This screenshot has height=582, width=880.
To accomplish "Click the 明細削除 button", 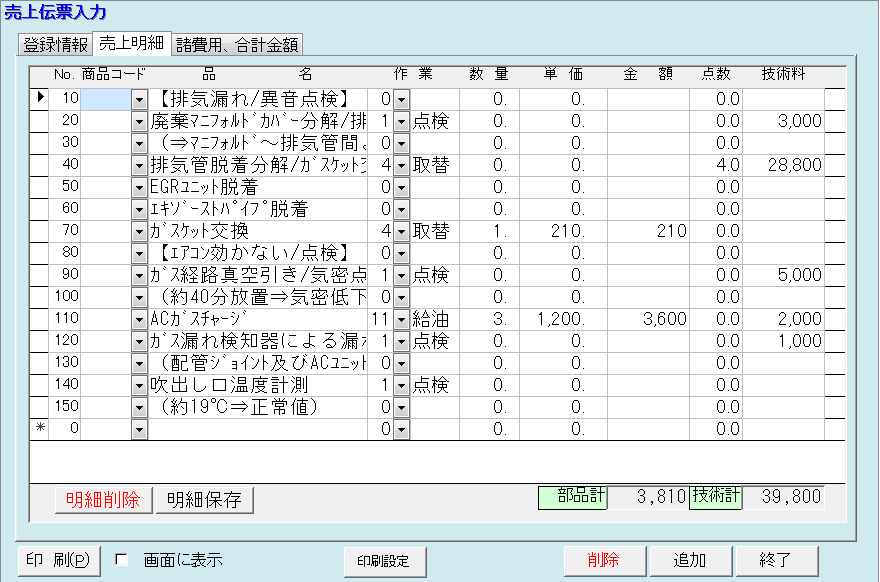I will coord(103,500).
